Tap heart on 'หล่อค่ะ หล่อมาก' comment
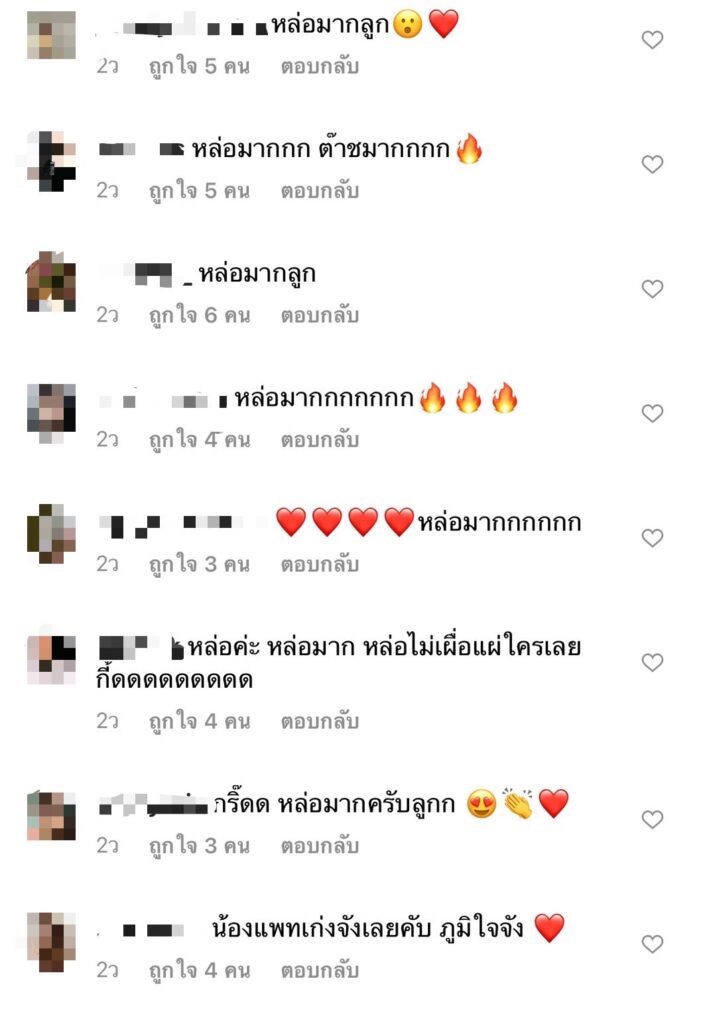703x1024 pixels. (652, 662)
